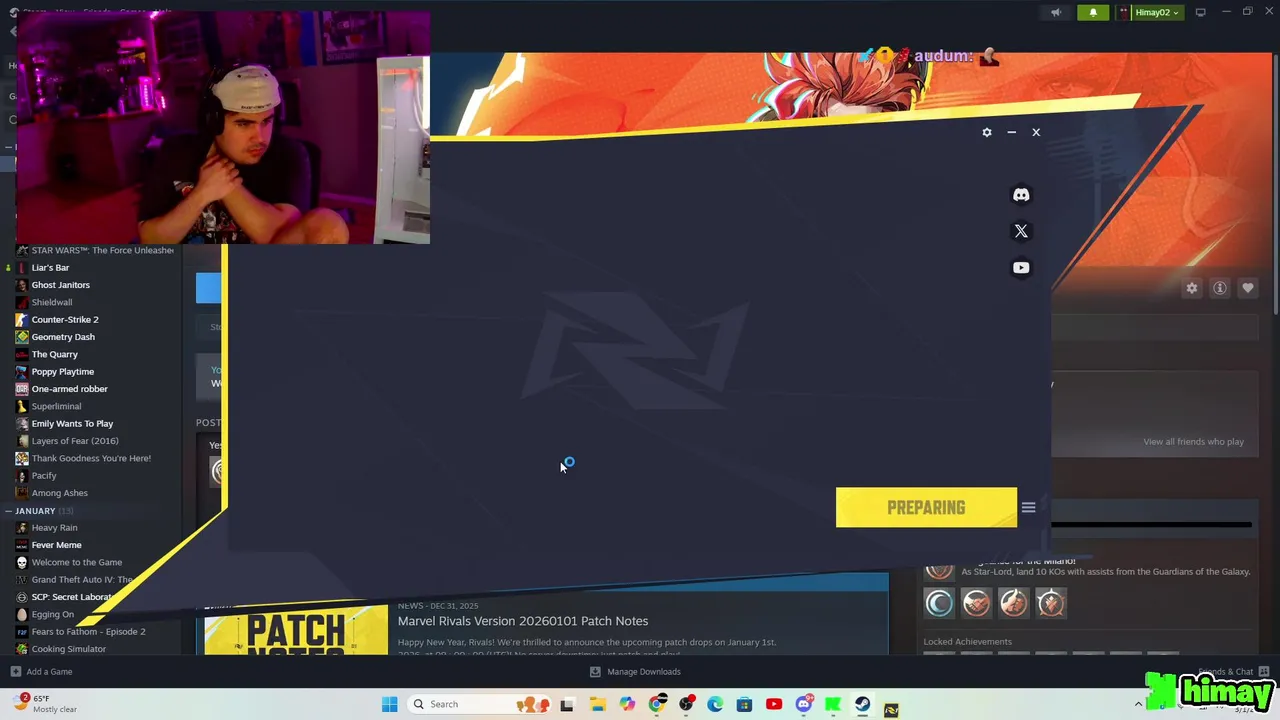Viewport: 1280px width, 720px height.
Task: Open the launcher's X social icon
Action: pos(1021,231)
